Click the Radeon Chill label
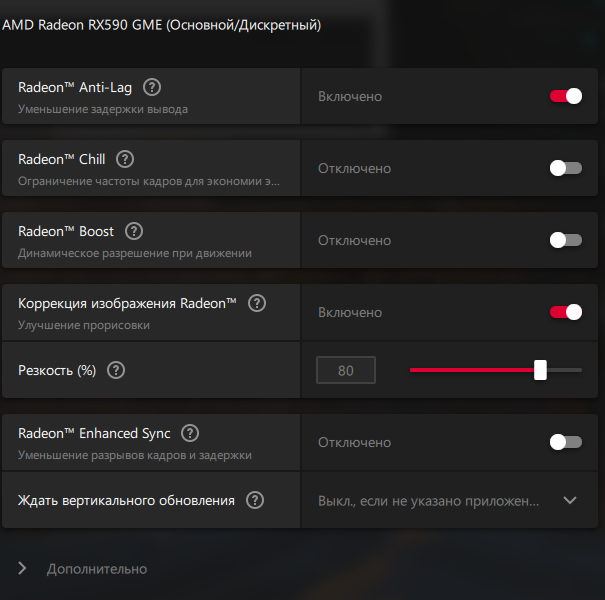The height and width of the screenshot is (600, 605). coord(62,159)
